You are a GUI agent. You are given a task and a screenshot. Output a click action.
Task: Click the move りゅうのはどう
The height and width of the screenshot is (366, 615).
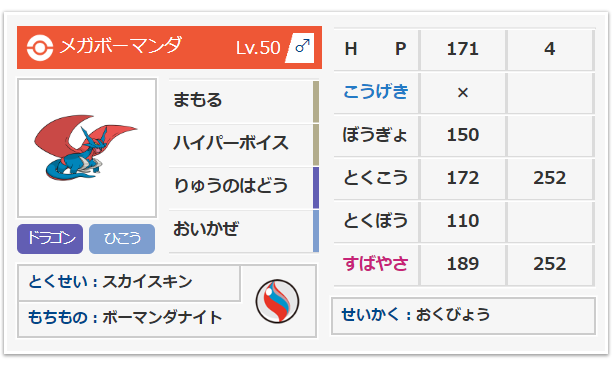(x=231, y=186)
